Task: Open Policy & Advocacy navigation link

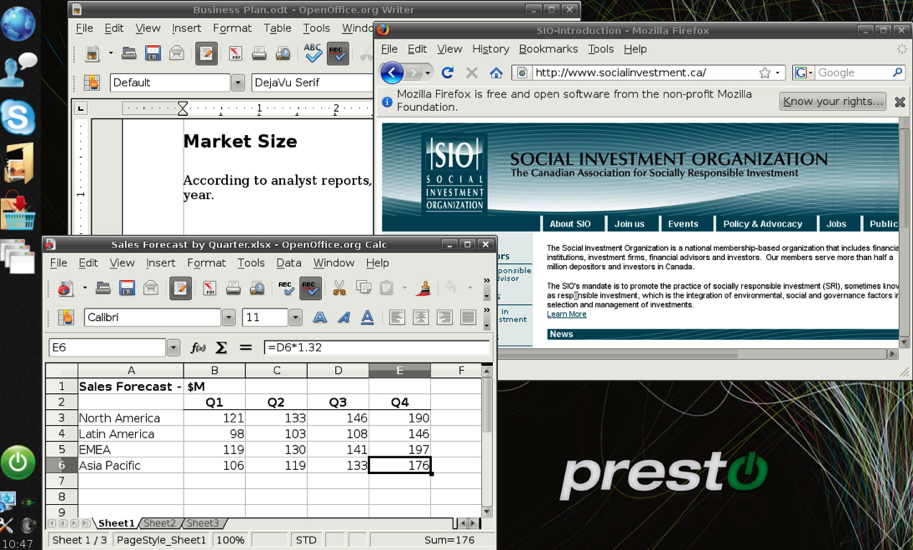Action: click(762, 224)
